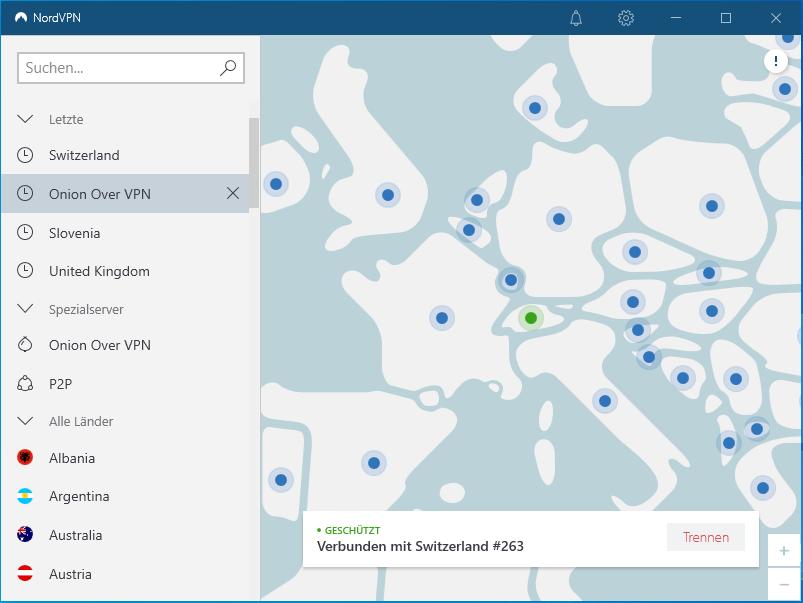The width and height of the screenshot is (803, 603).
Task: Click the Austria flag icon
Action: point(25,573)
